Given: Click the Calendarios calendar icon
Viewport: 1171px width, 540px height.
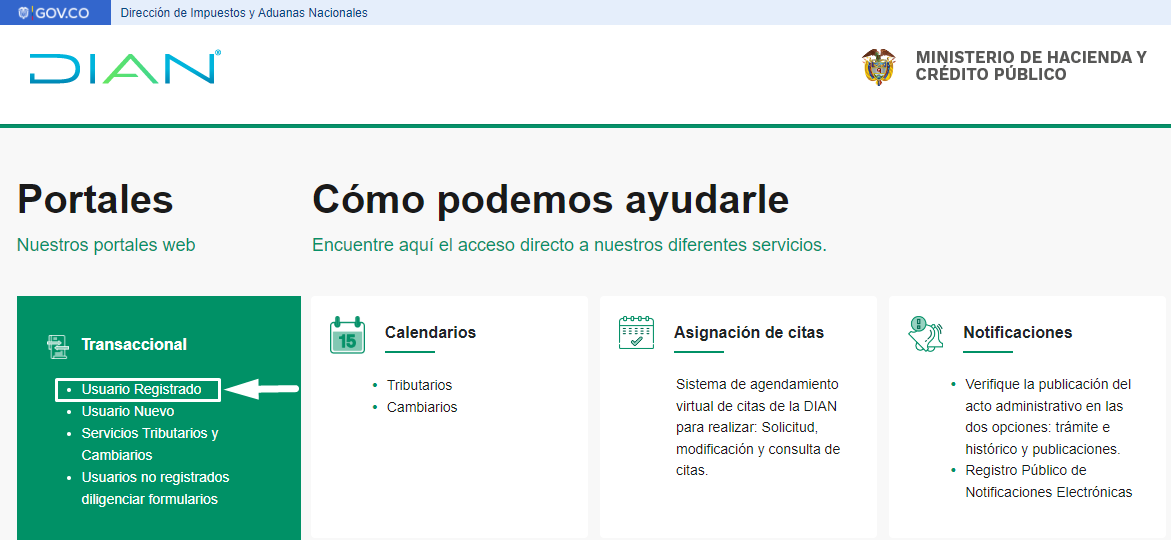Looking at the screenshot, I should (x=347, y=334).
